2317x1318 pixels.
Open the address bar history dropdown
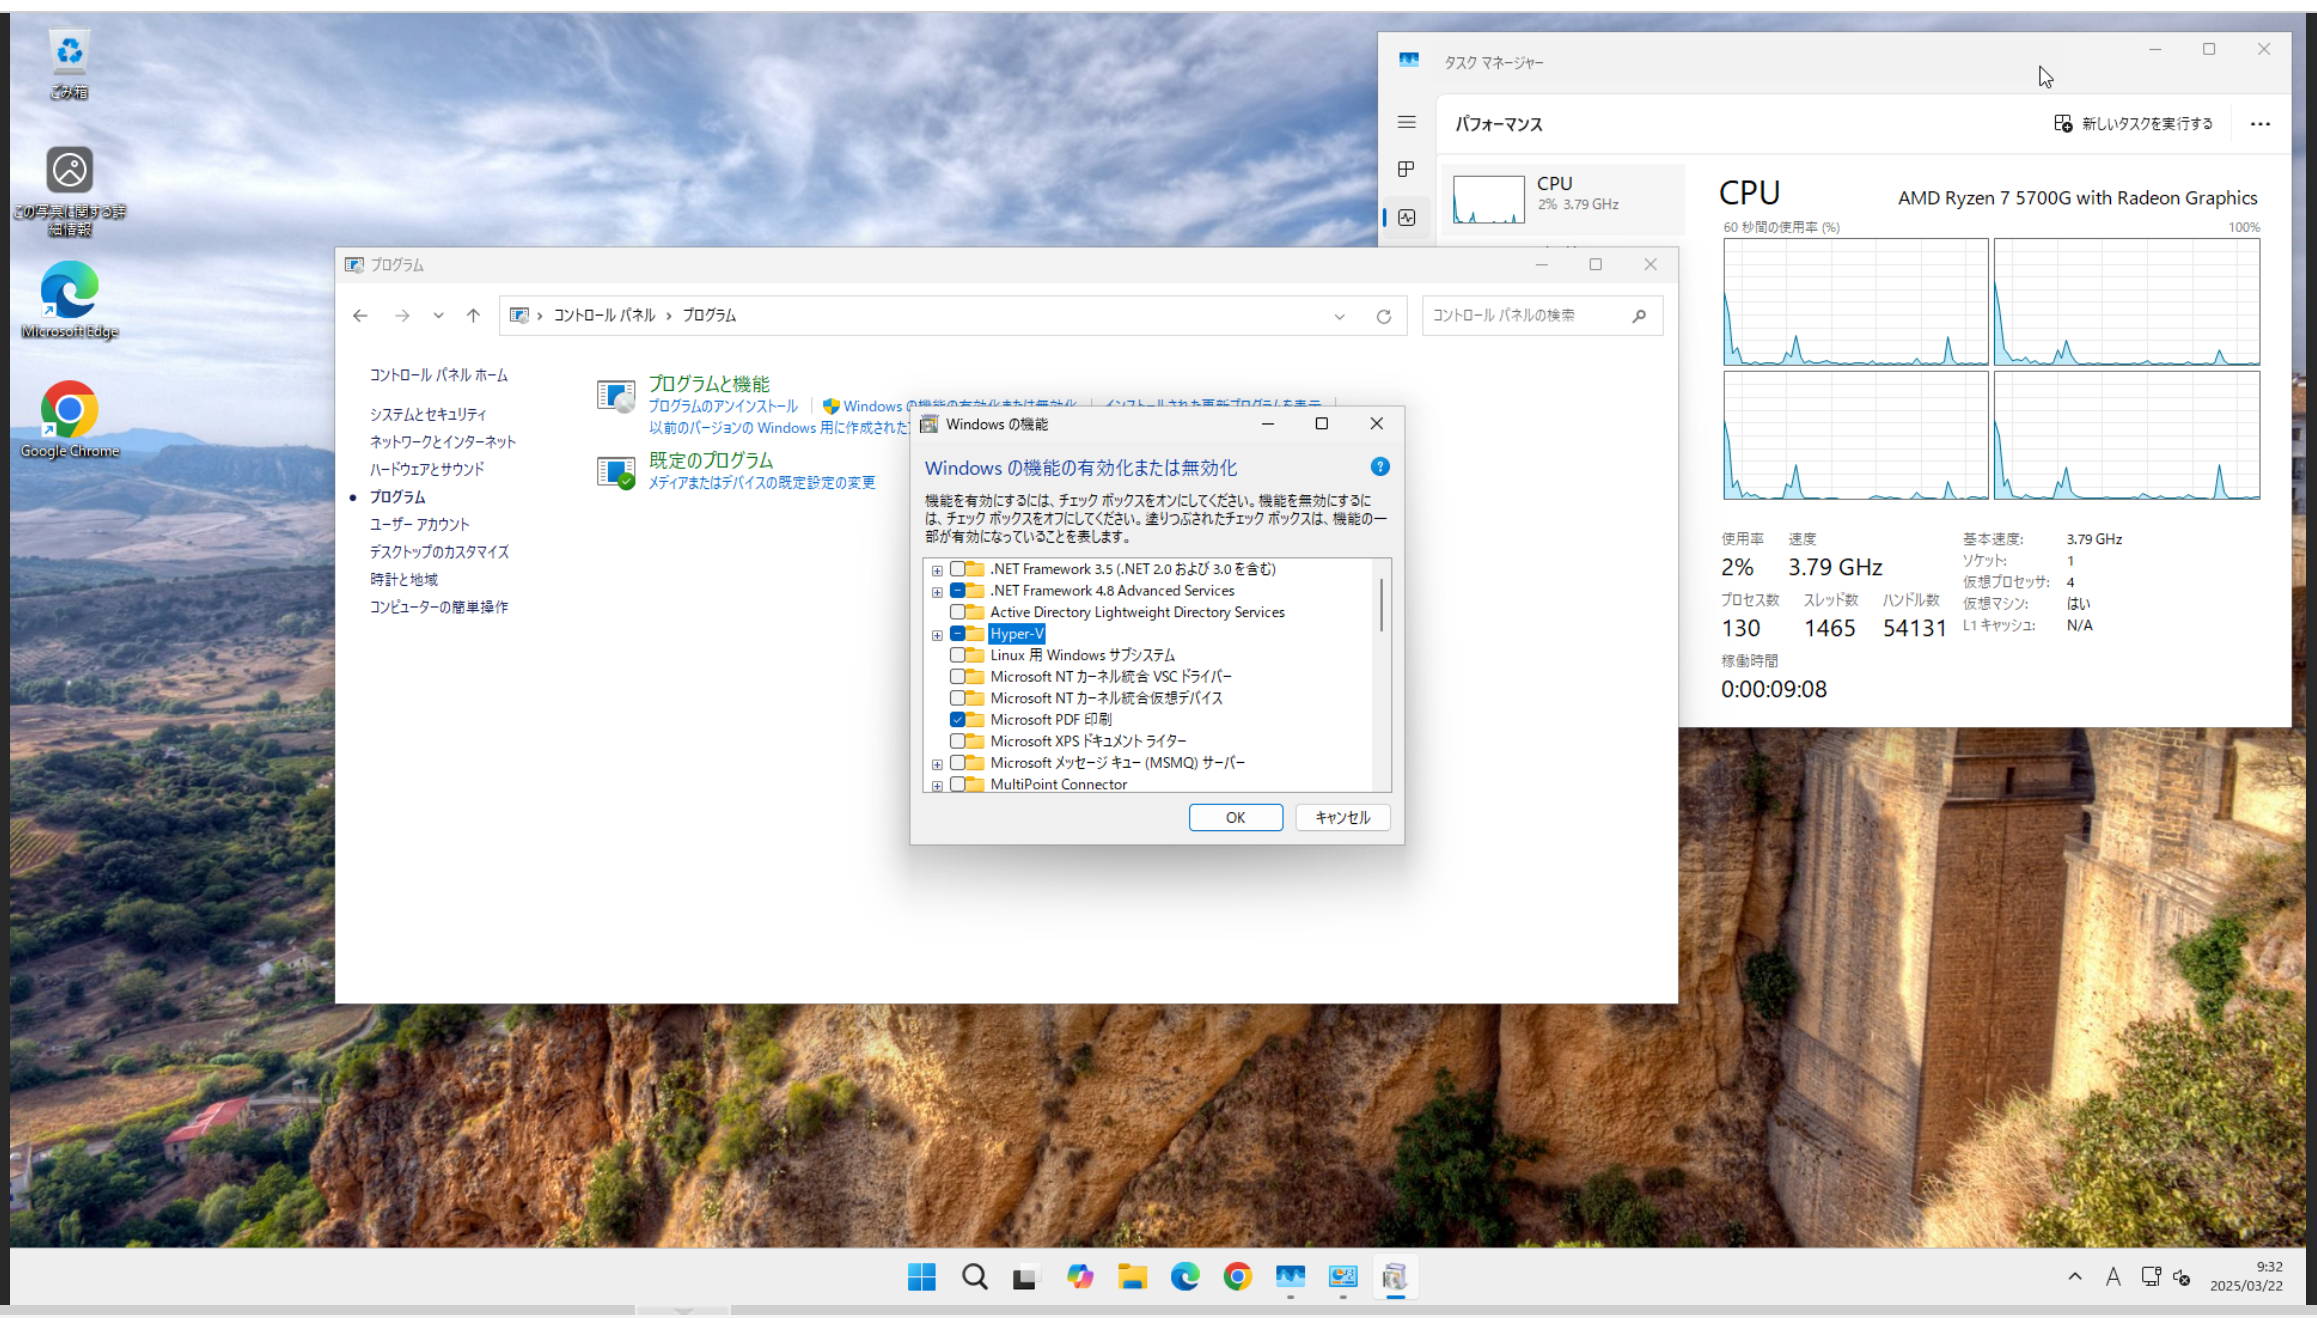(1339, 316)
